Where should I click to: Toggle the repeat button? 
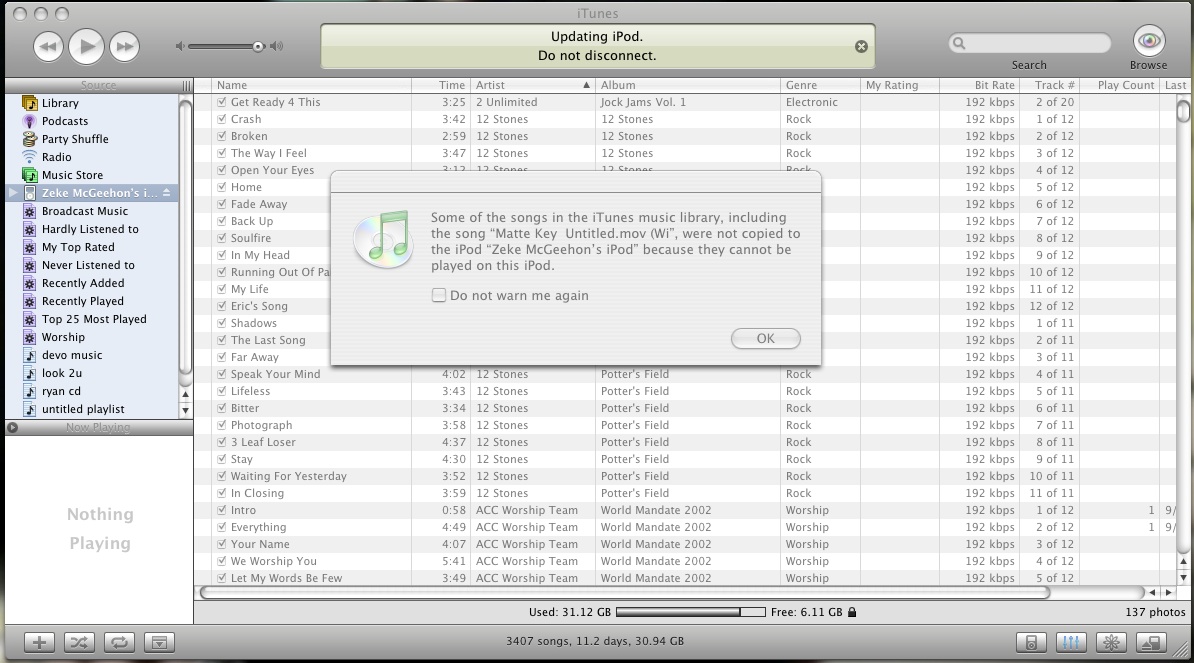coord(120,642)
